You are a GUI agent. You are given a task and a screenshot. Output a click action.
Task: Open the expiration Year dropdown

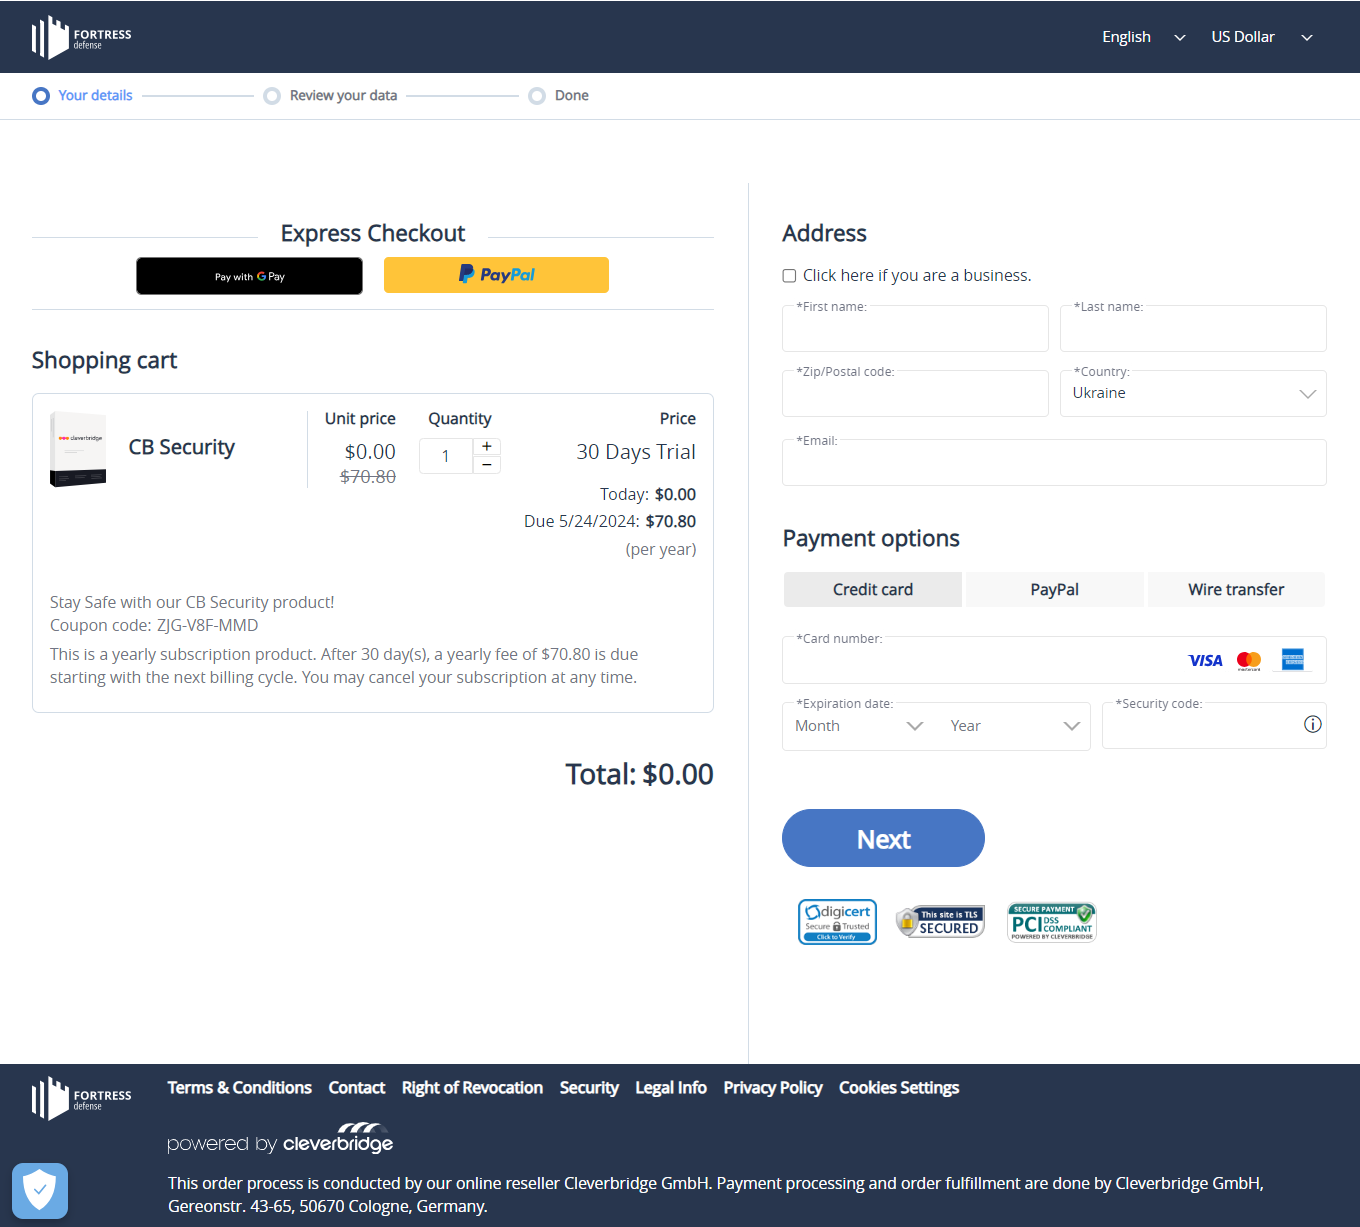(x=1014, y=726)
